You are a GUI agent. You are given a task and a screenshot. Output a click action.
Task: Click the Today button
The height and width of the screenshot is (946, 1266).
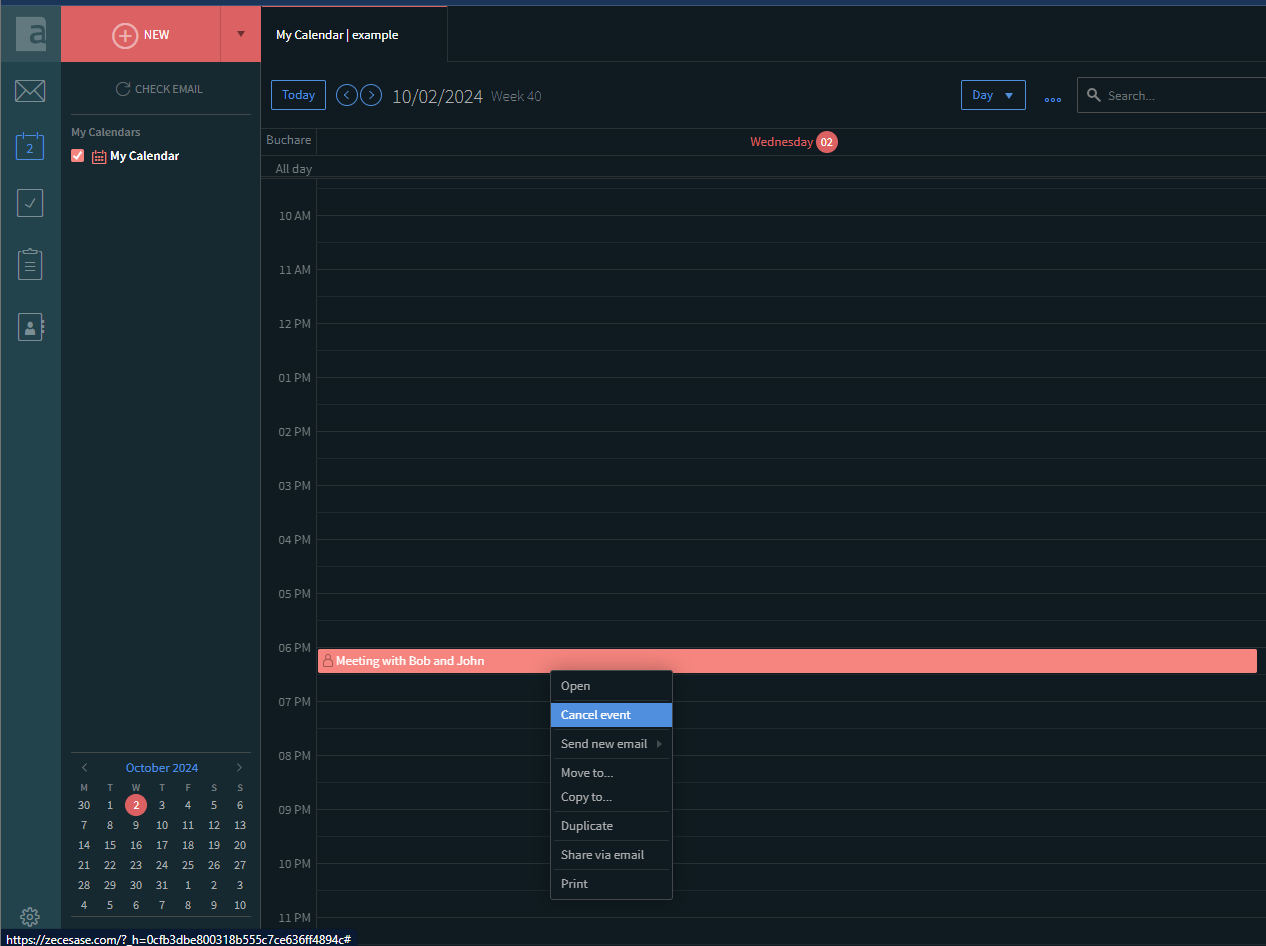298,95
